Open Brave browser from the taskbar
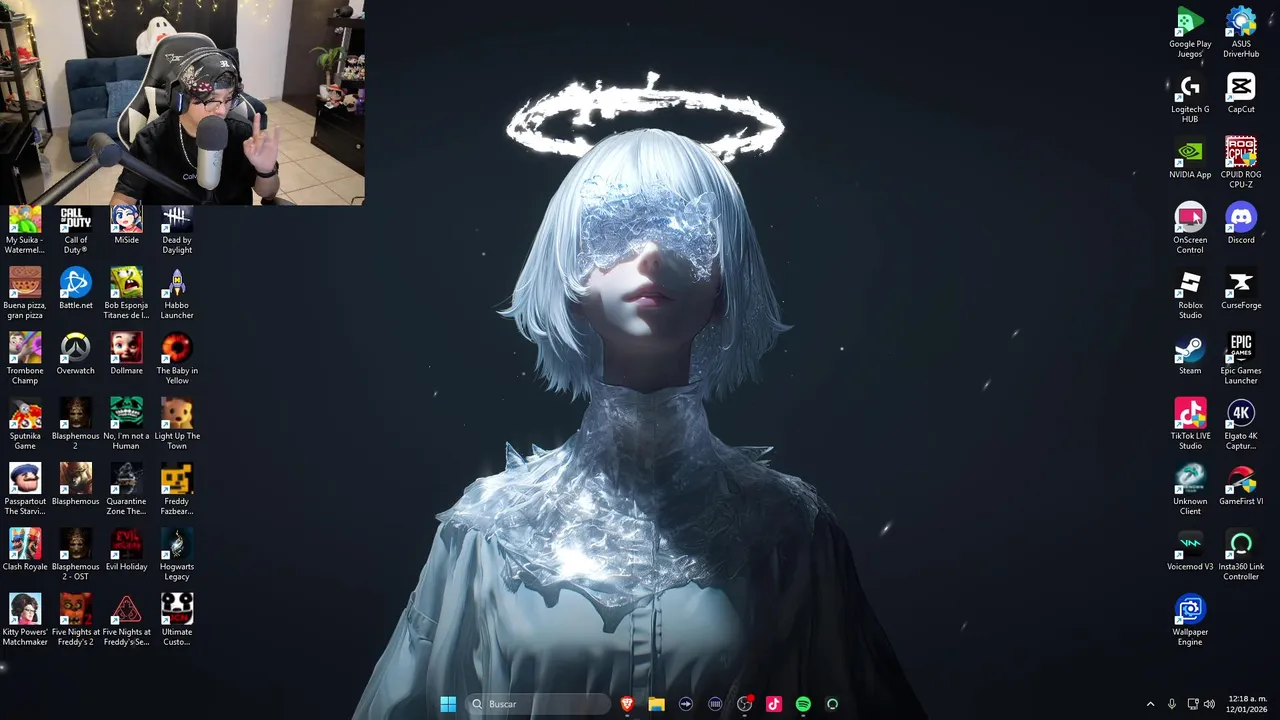The width and height of the screenshot is (1280, 720). coord(627,704)
